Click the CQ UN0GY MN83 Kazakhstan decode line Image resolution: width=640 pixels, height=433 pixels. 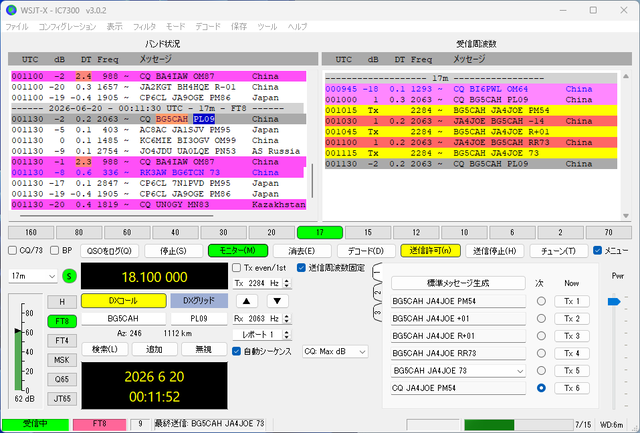coord(158,204)
